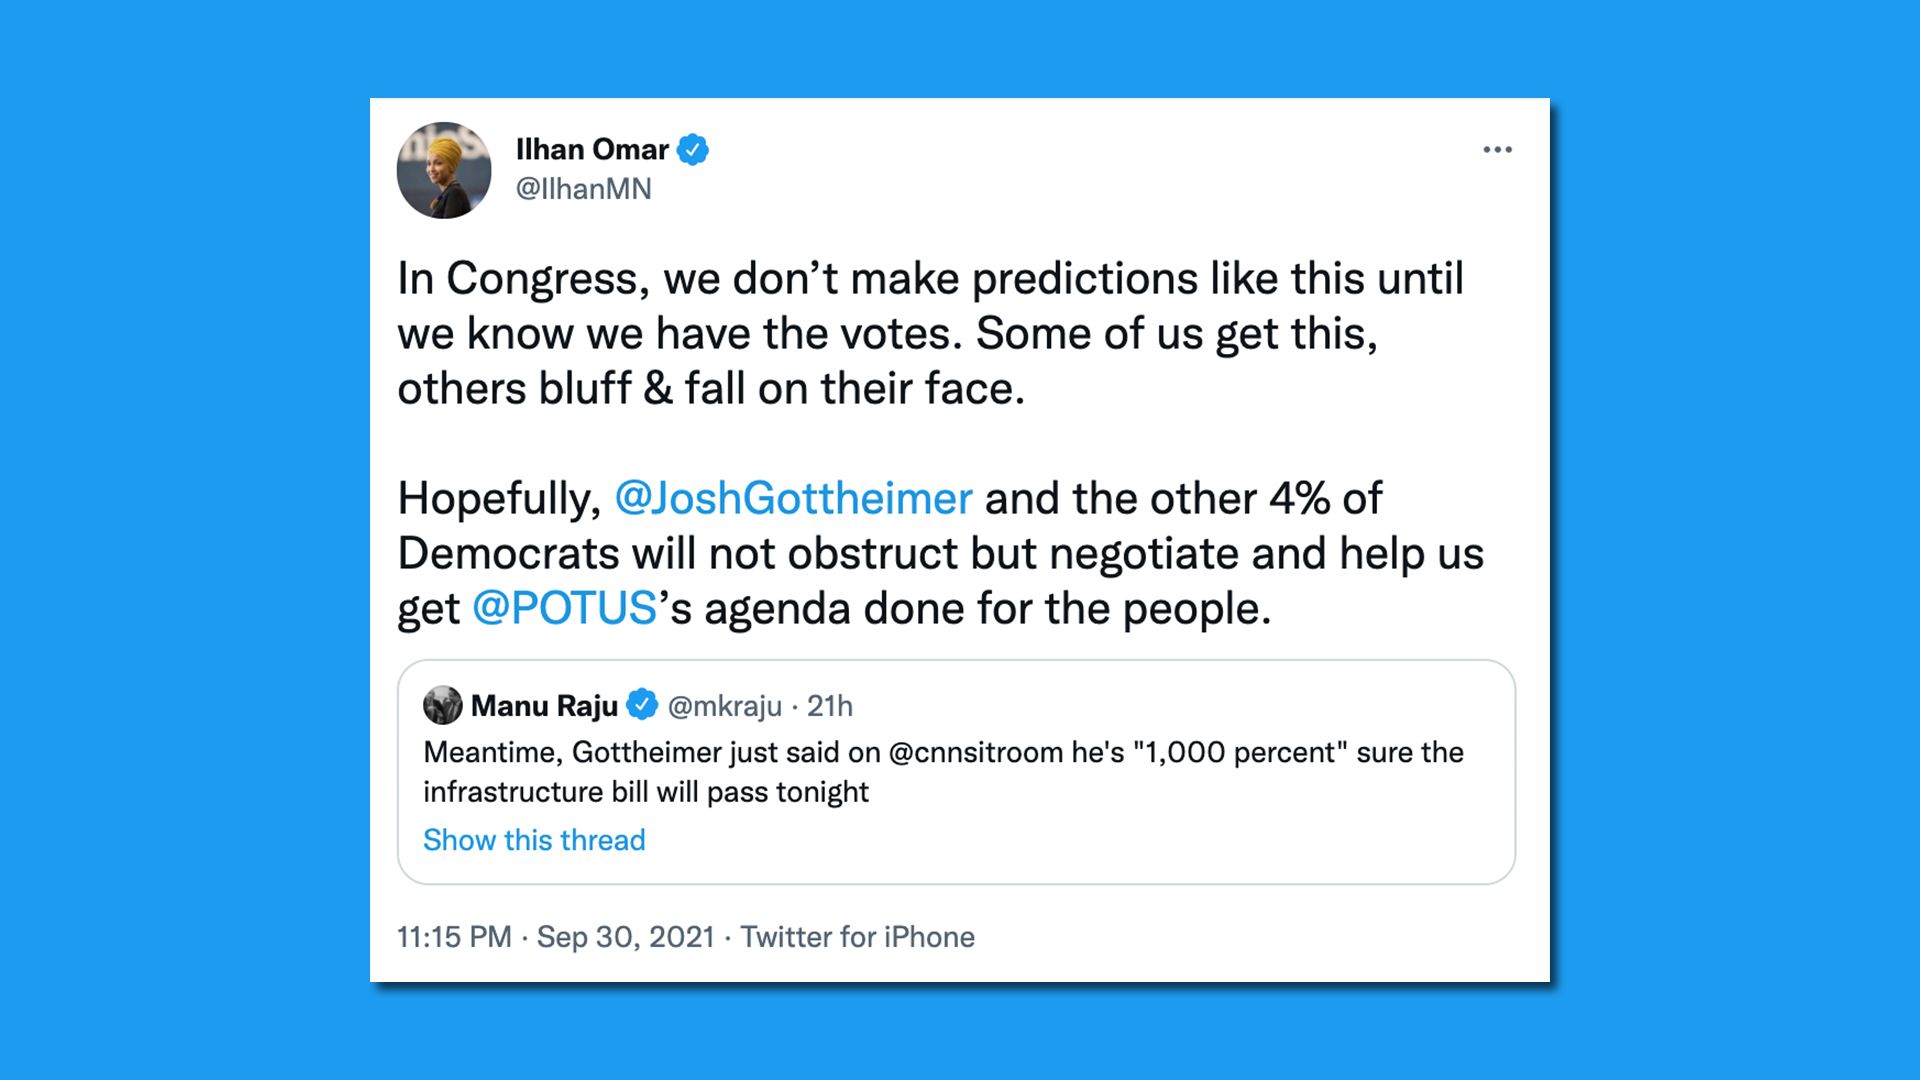
Task: Click Ilhan Omar's profile avatar
Action: [444, 170]
